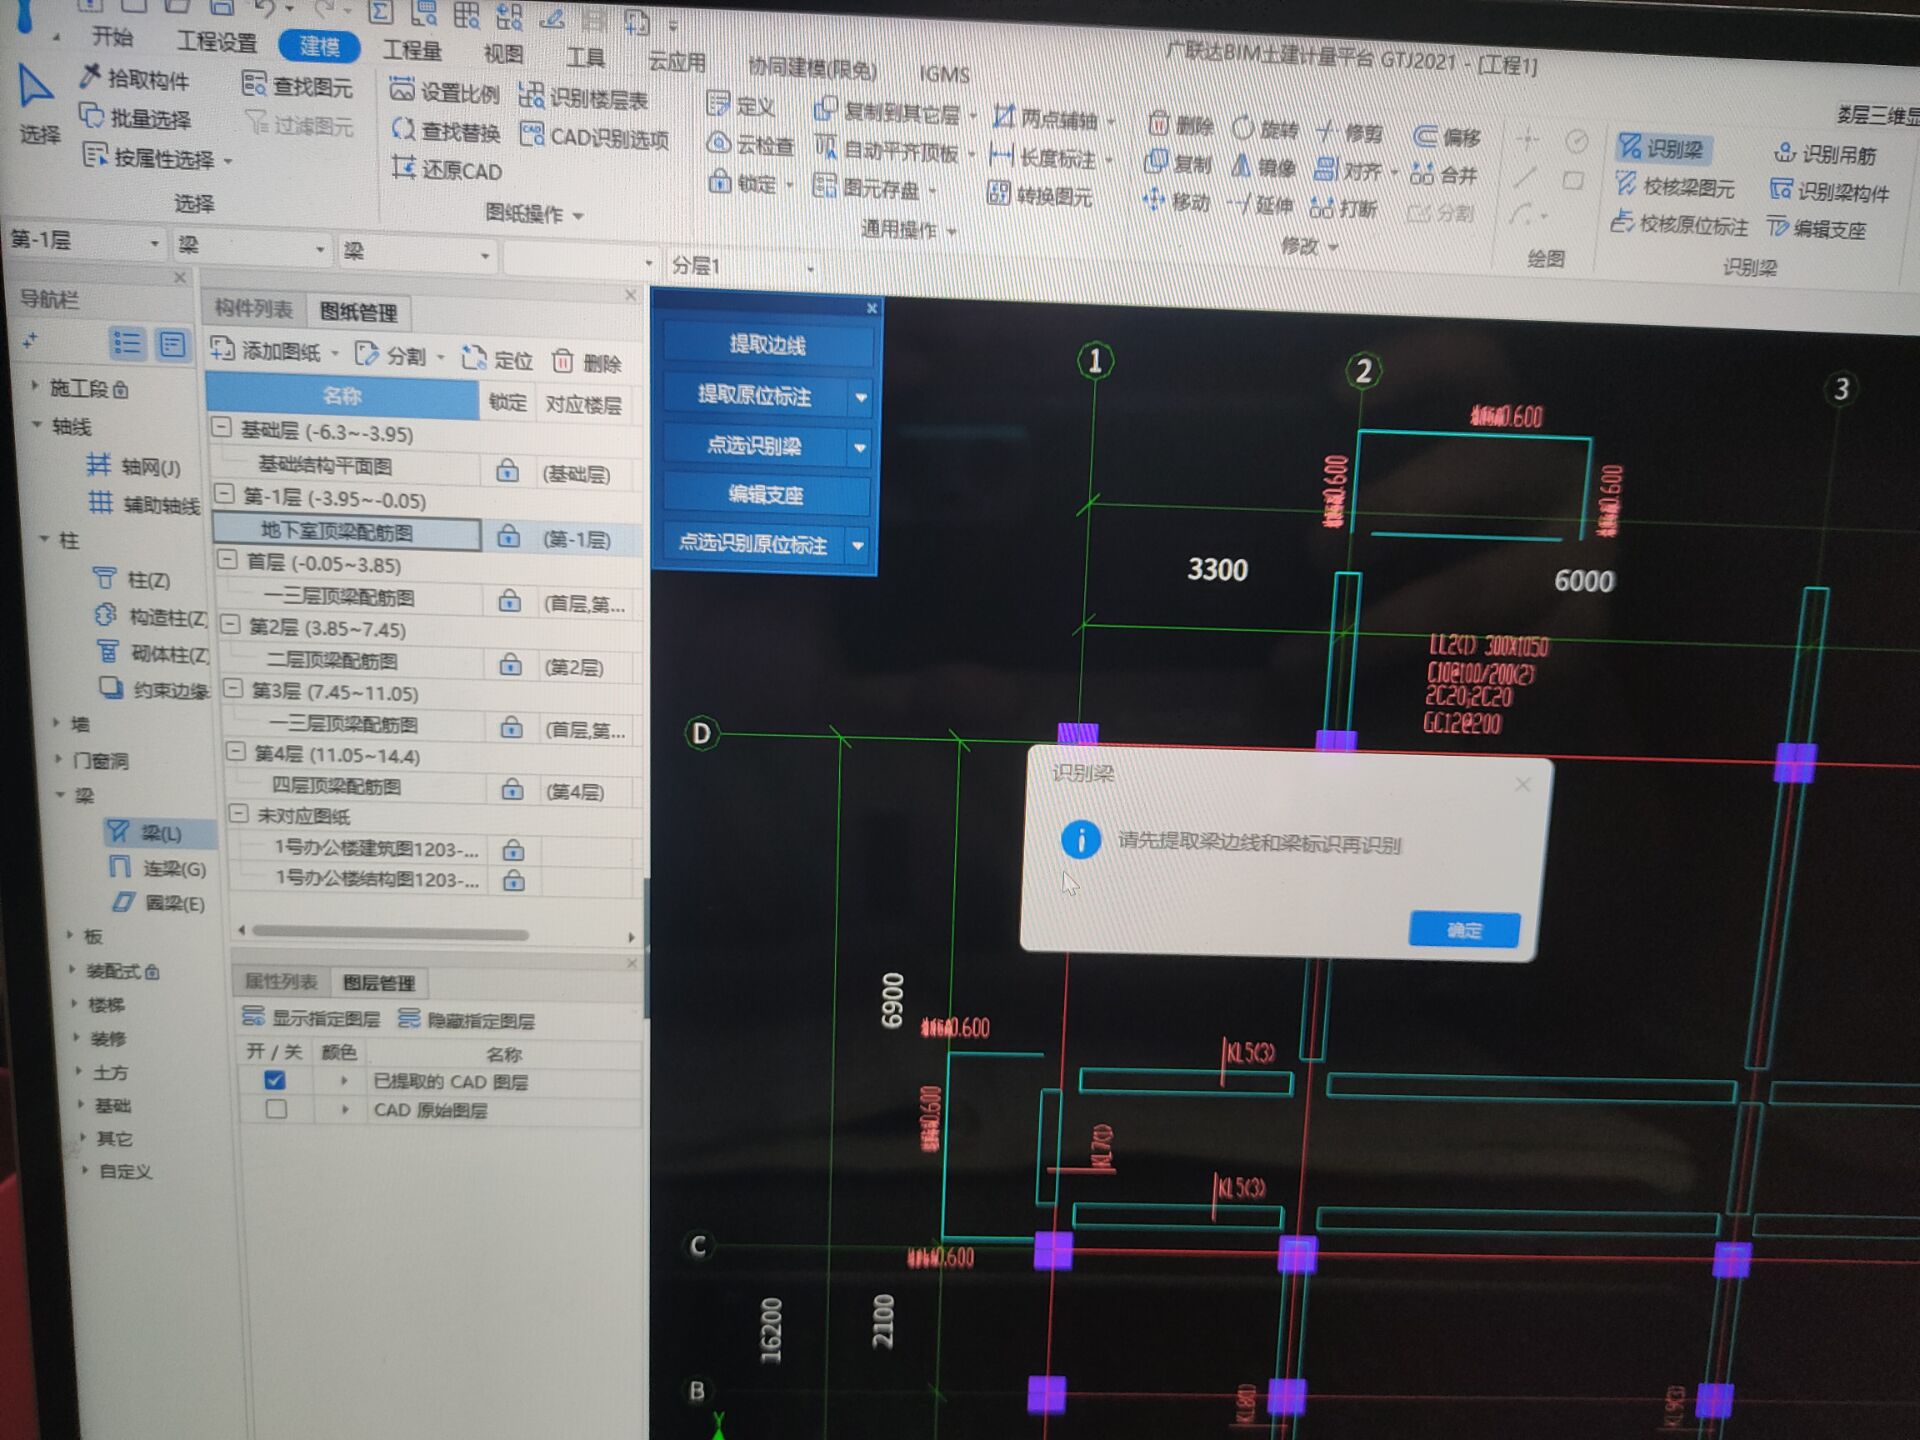Click the 提取边线 button
1920x1440 pixels.
[767, 345]
